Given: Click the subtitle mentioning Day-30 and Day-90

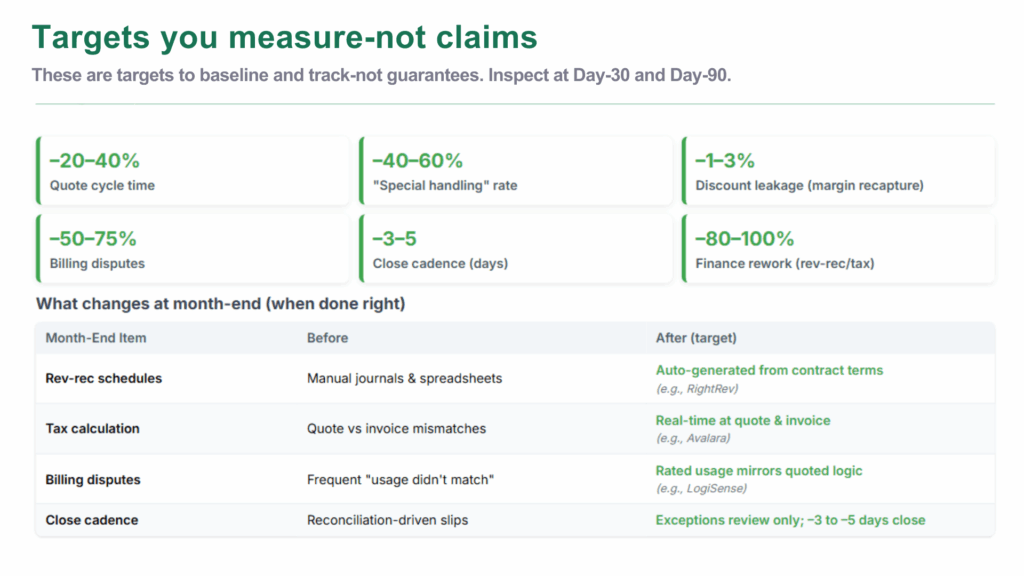Looking at the screenshot, I should (x=381, y=76).
